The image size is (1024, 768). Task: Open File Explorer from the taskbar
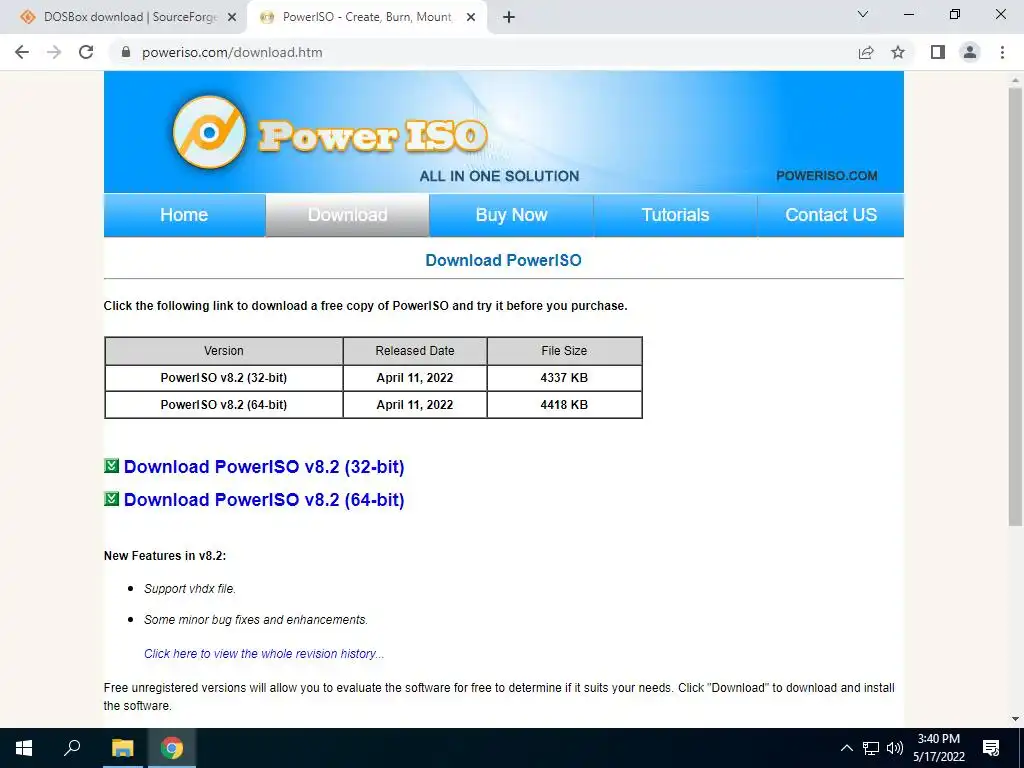pyautogui.click(x=122, y=748)
